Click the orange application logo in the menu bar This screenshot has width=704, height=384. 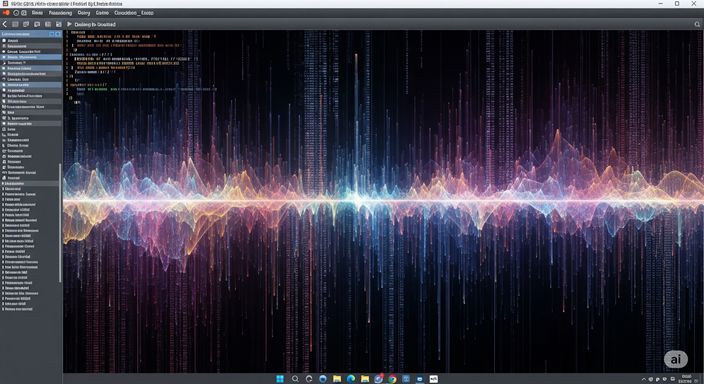[6, 13]
